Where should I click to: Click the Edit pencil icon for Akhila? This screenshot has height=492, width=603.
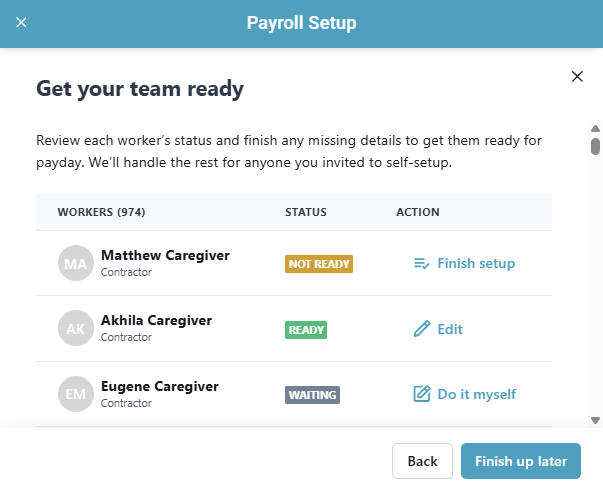(421, 329)
